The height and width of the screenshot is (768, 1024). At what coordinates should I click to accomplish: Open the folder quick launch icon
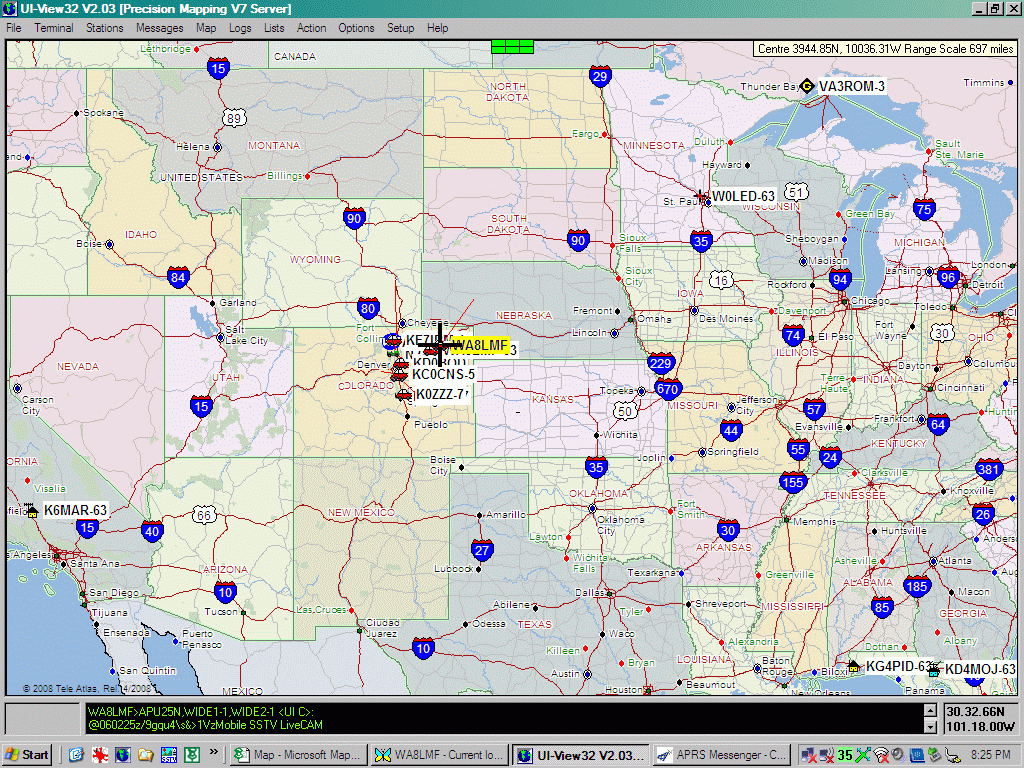point(145,755)
